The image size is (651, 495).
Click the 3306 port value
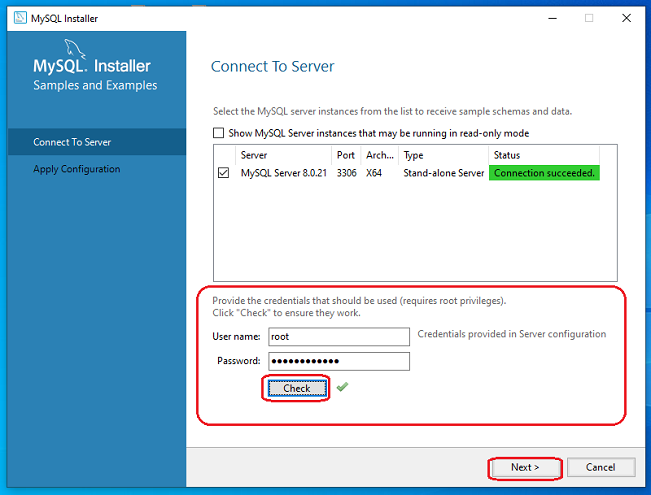pos(347,173)
